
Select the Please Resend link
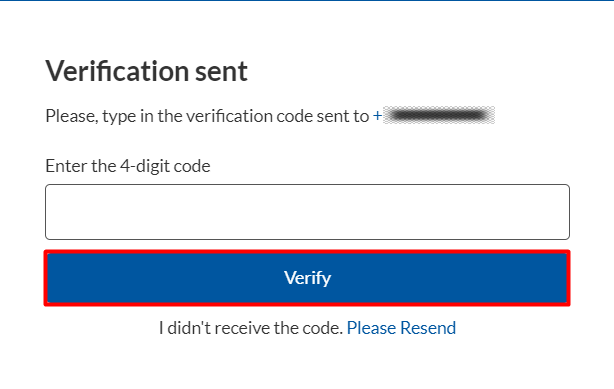[x=401, y=328]
